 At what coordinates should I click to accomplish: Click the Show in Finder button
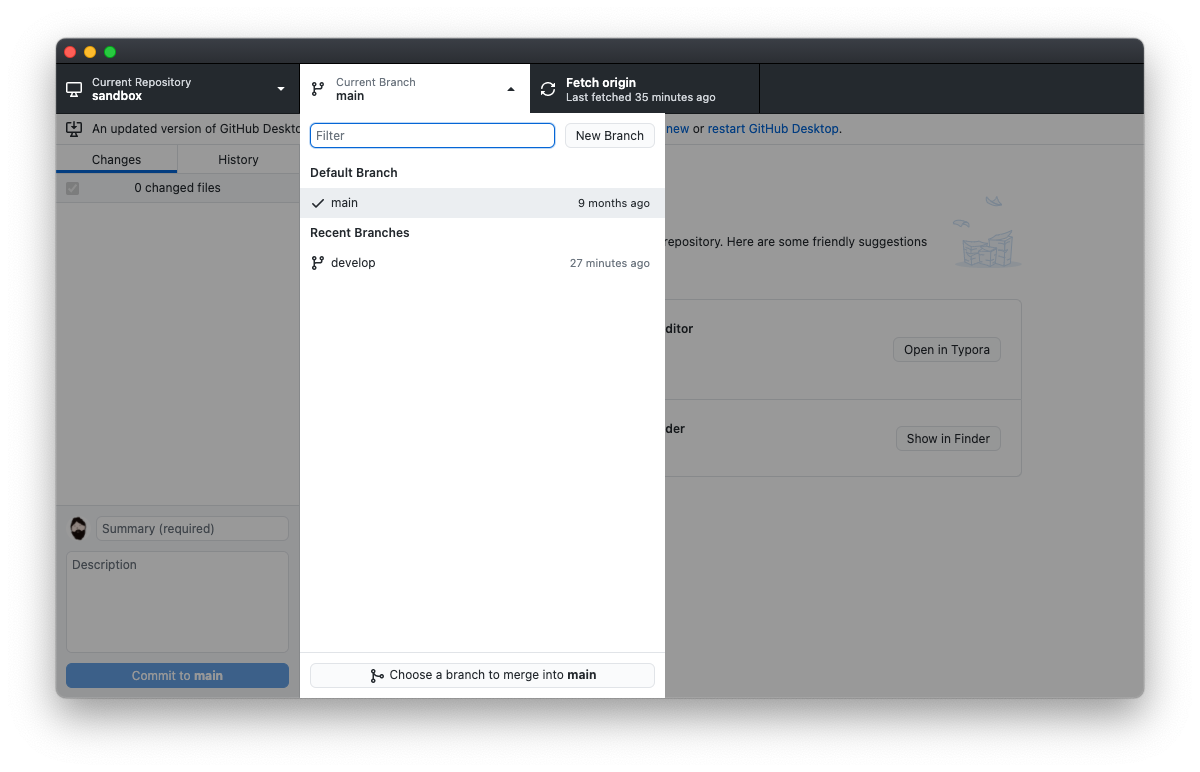pyautogui.click(x=948, y=438)
